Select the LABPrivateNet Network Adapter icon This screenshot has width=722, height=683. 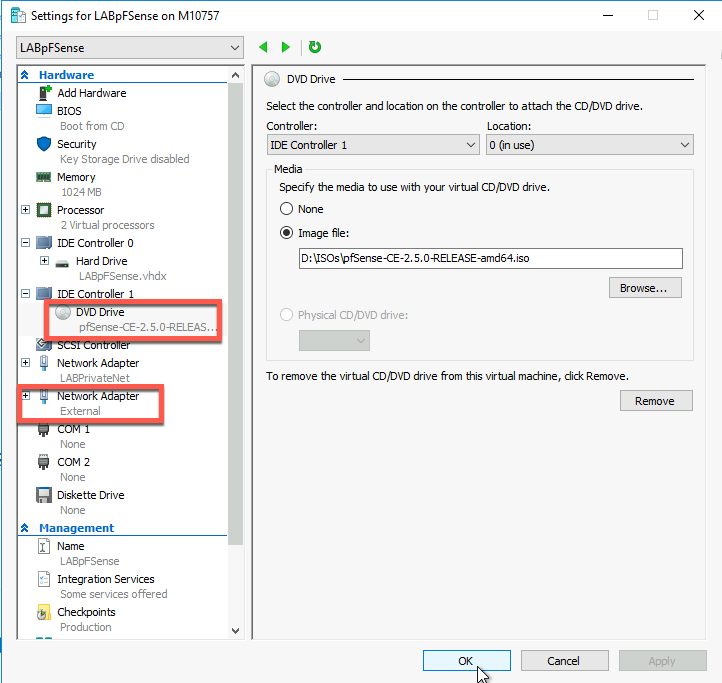[44, 363]
